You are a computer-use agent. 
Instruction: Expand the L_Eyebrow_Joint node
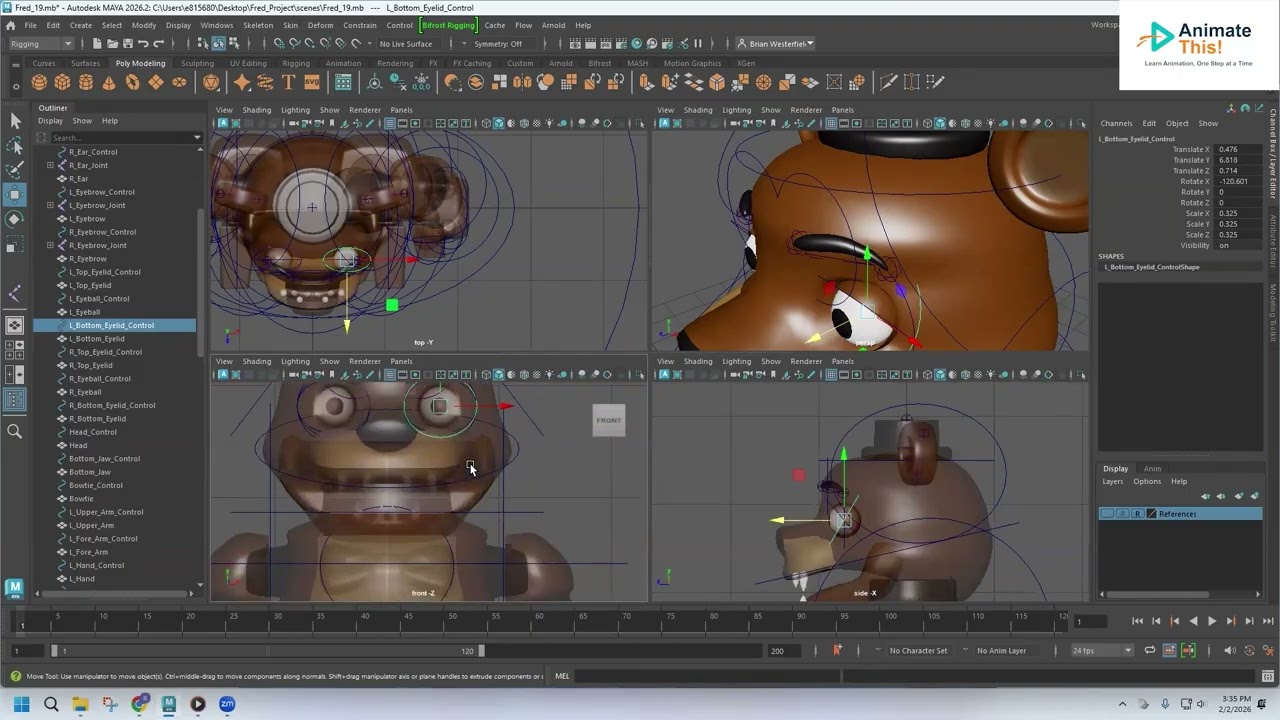click(x=50, y=205)
